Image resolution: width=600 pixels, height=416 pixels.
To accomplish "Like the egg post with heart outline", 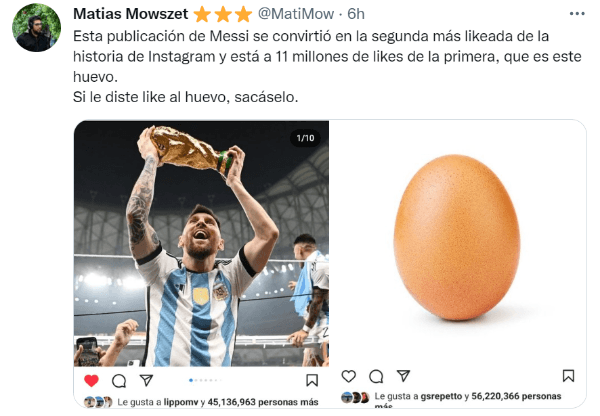I will tap(348, 376).
